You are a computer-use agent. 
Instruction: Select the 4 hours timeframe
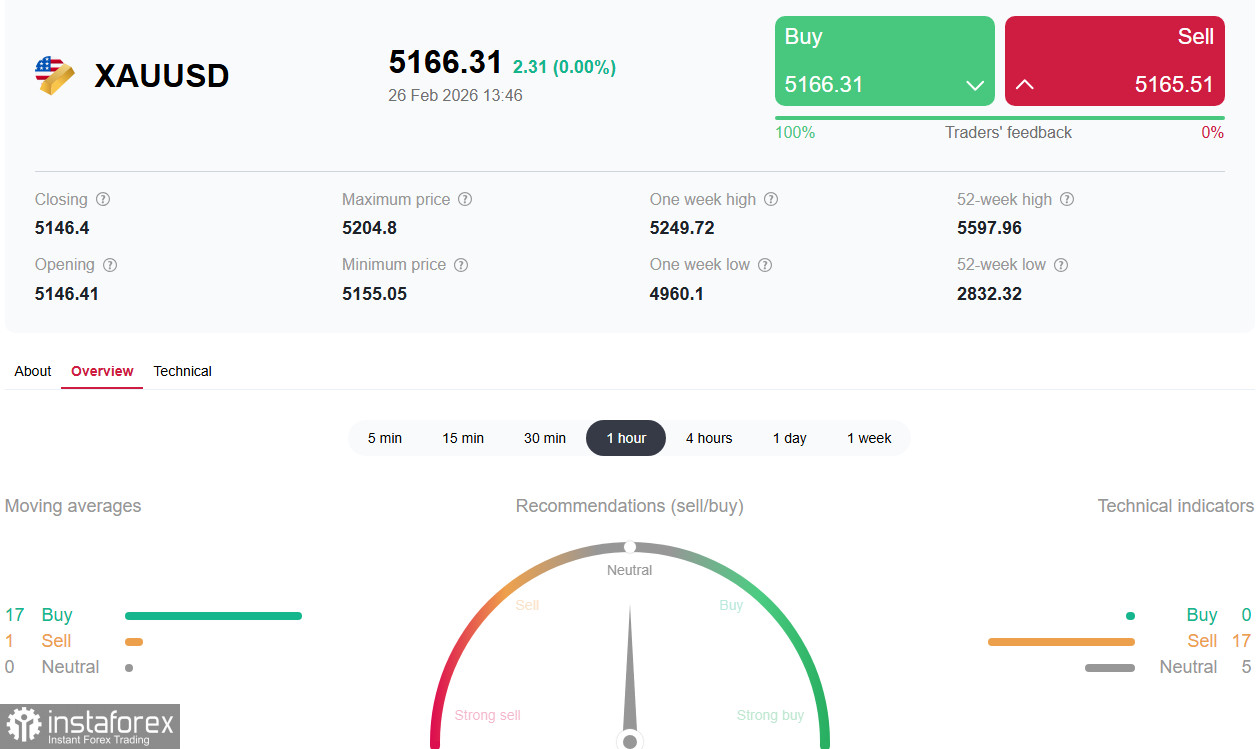[709, 438]
